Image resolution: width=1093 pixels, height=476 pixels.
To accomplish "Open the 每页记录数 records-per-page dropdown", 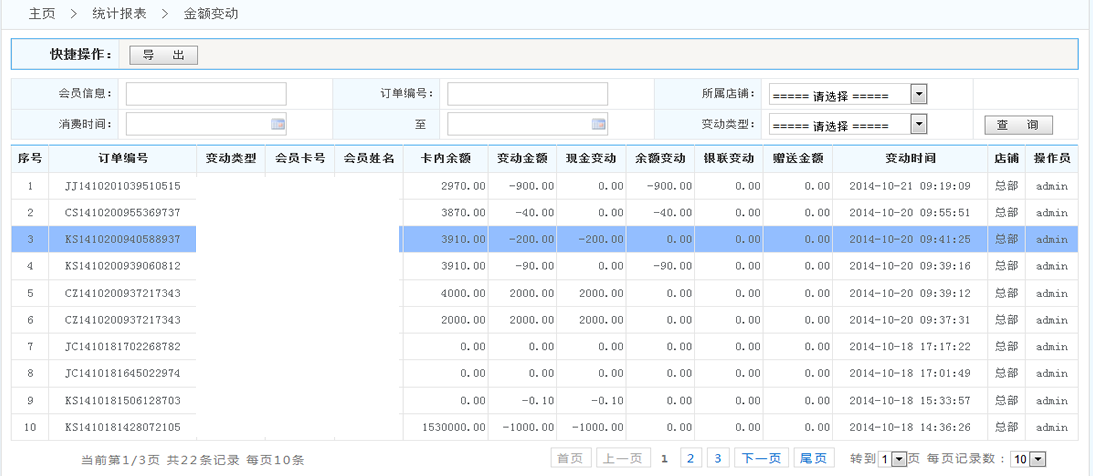I will tap(1037, 459).
